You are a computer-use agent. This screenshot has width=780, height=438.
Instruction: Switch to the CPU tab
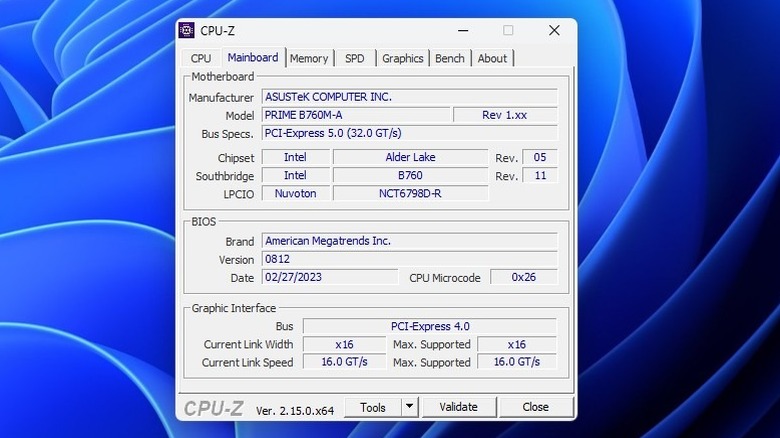pyautogui.click(x=201, y=58)
